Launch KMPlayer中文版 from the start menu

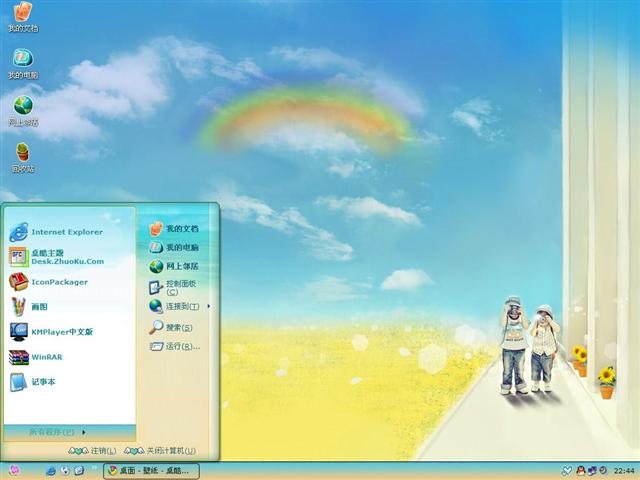[51, 332]
